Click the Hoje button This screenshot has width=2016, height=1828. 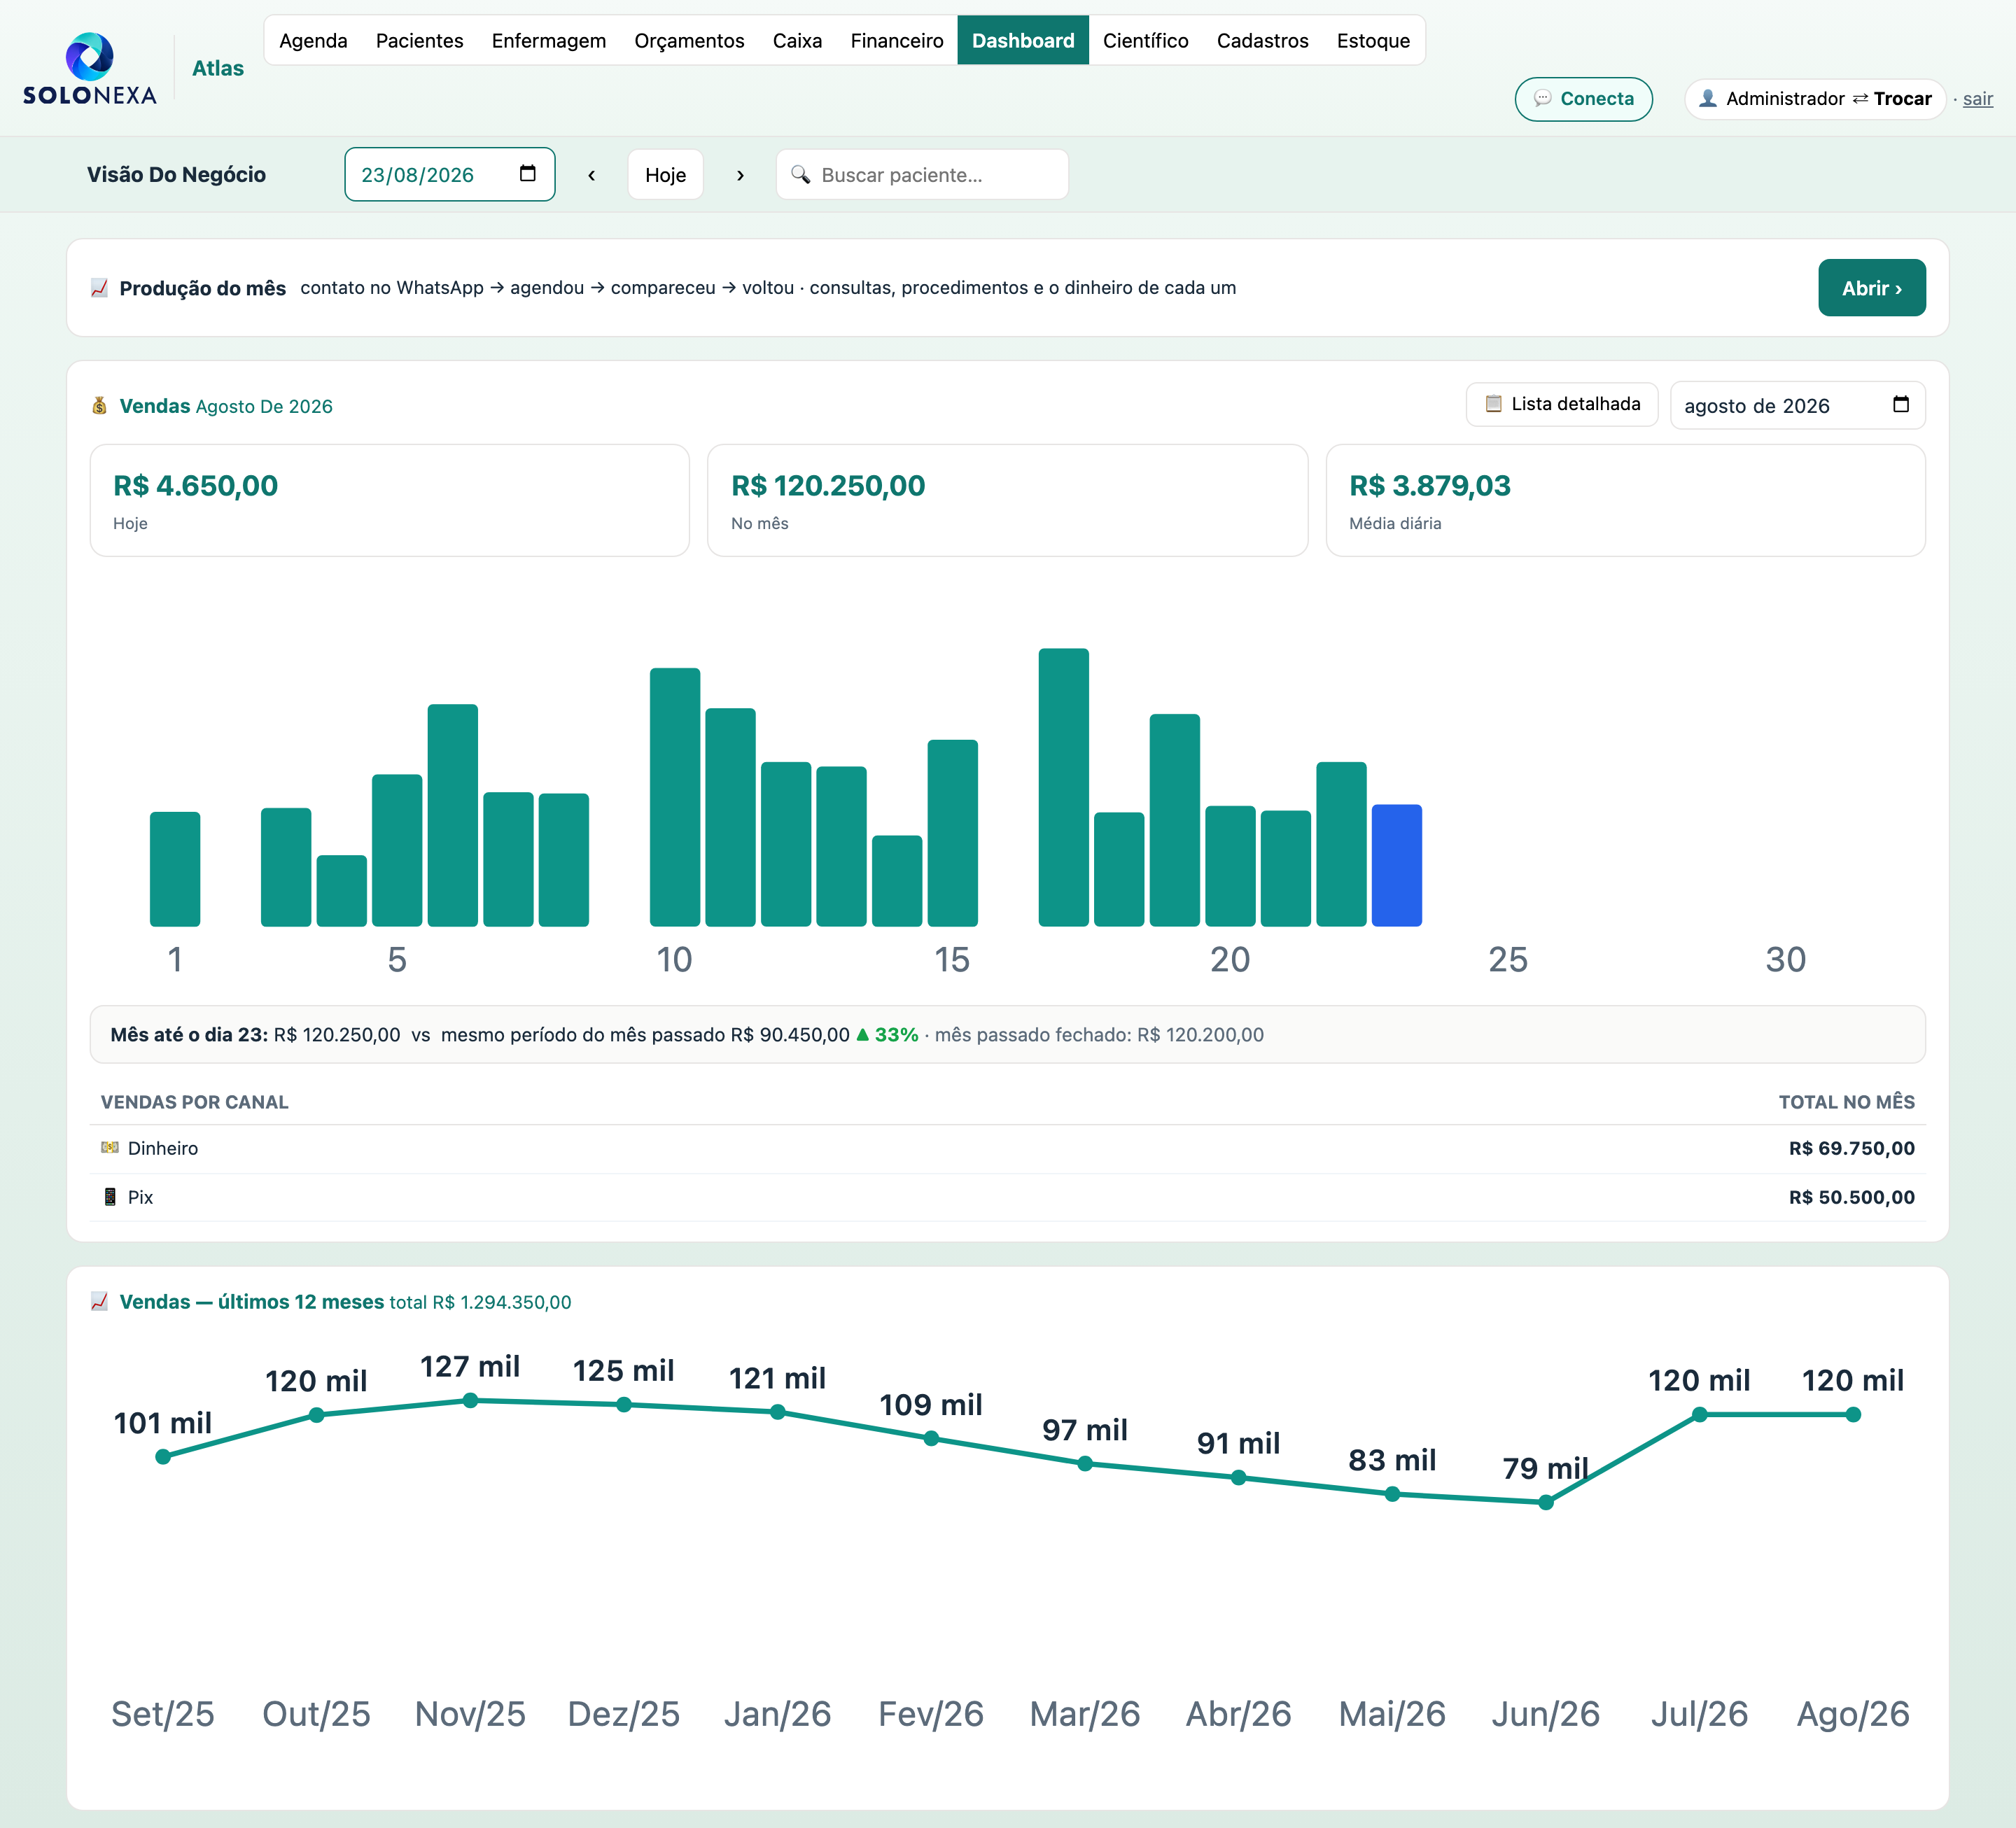(x=665, y=175)
